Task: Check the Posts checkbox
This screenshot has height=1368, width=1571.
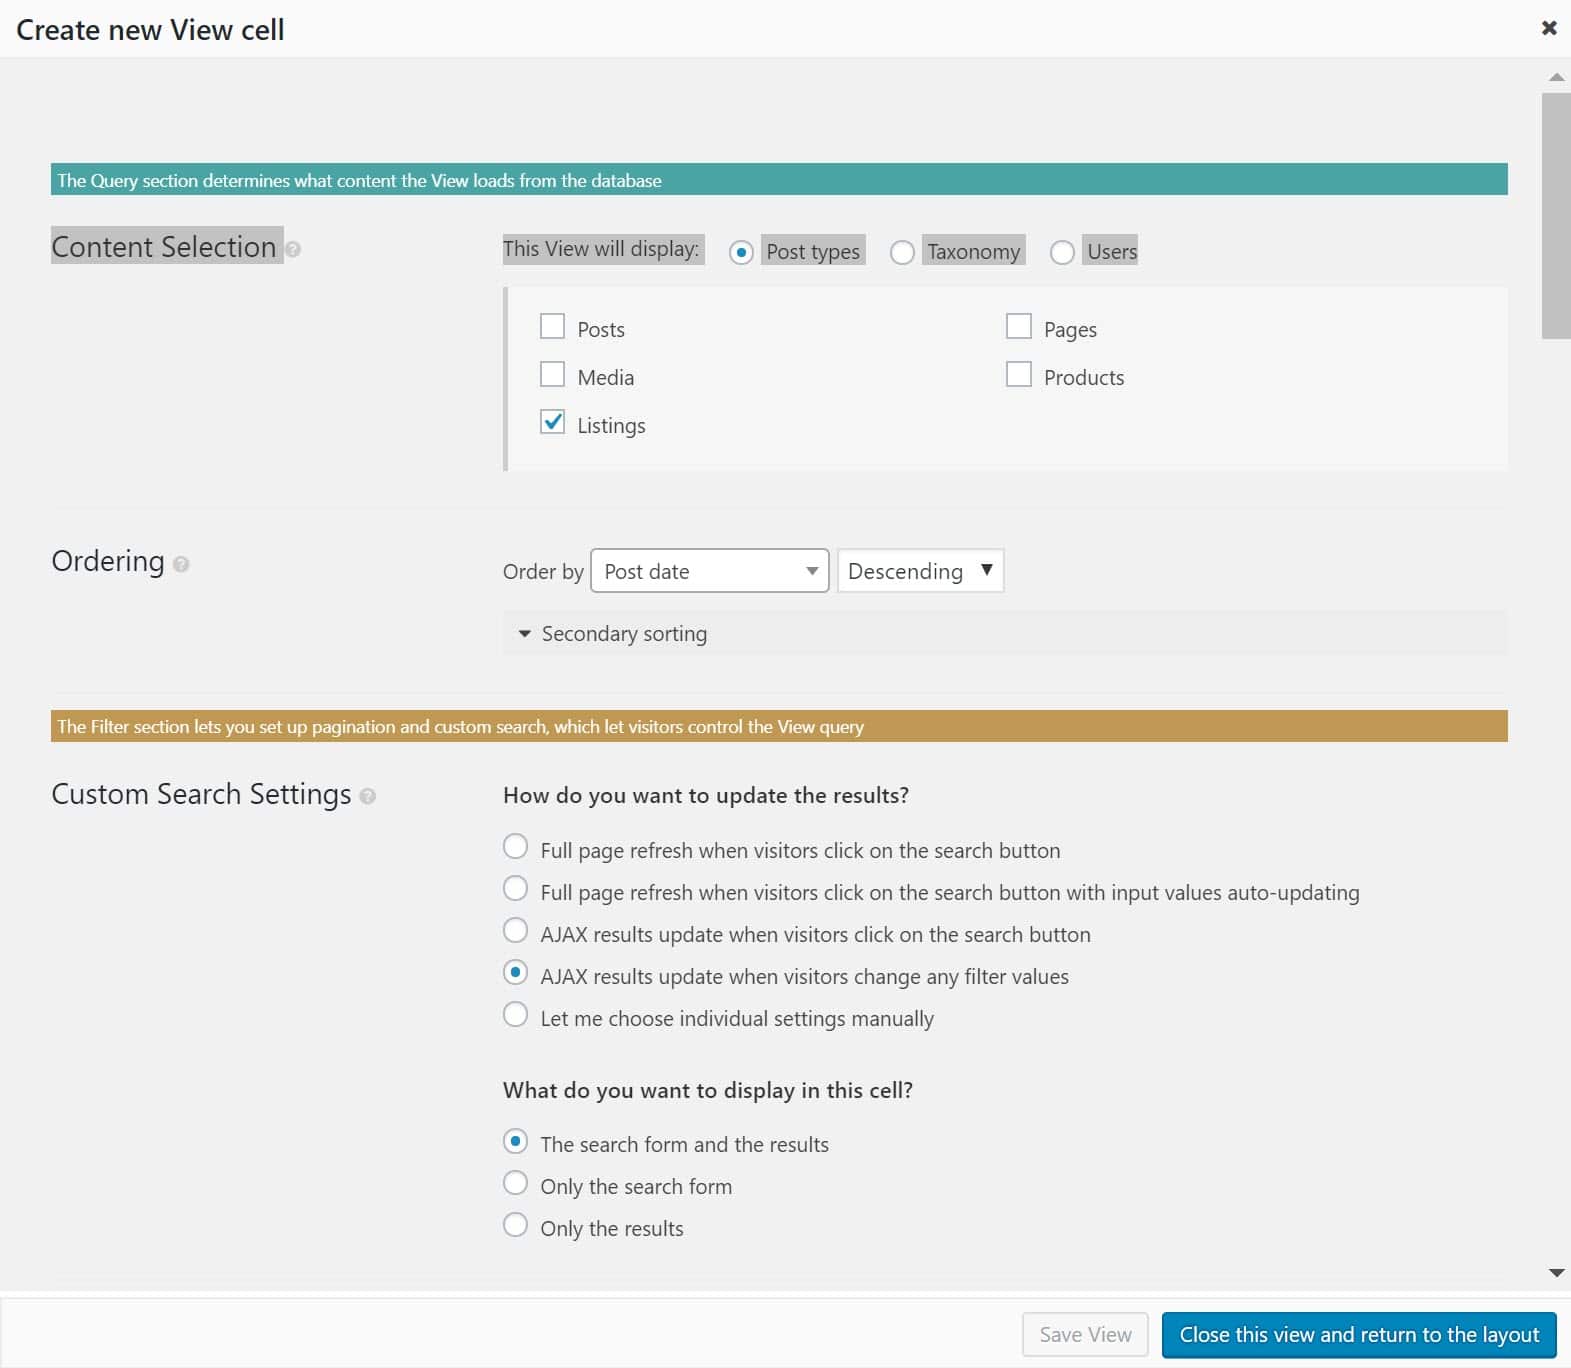Action: [x=552, y=327]
